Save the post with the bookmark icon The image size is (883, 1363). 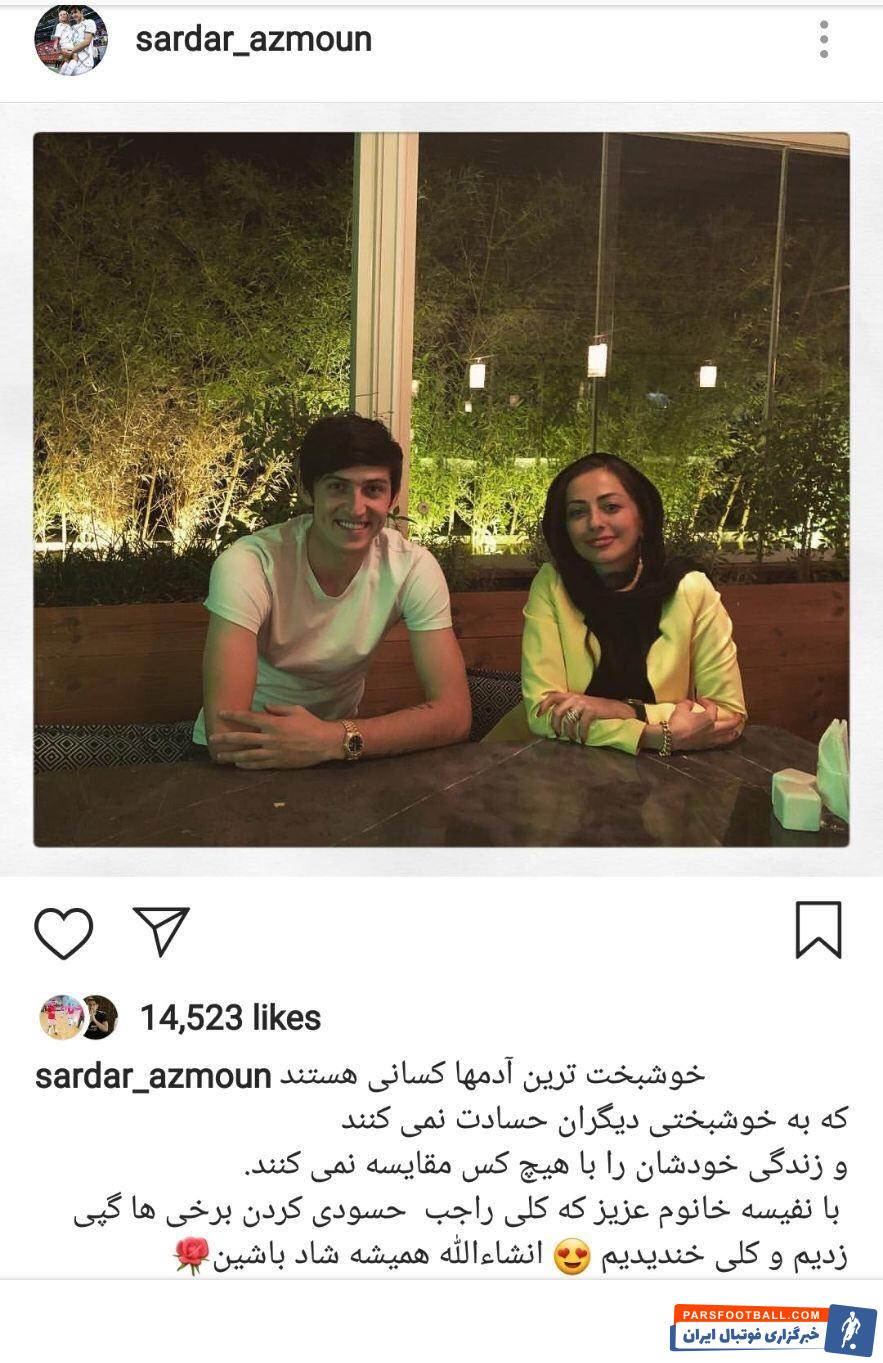click(818, 930)
